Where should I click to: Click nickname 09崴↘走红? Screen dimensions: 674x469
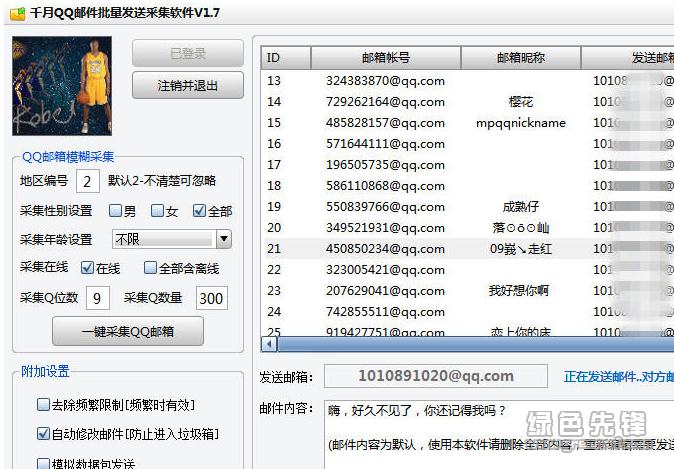521,249
